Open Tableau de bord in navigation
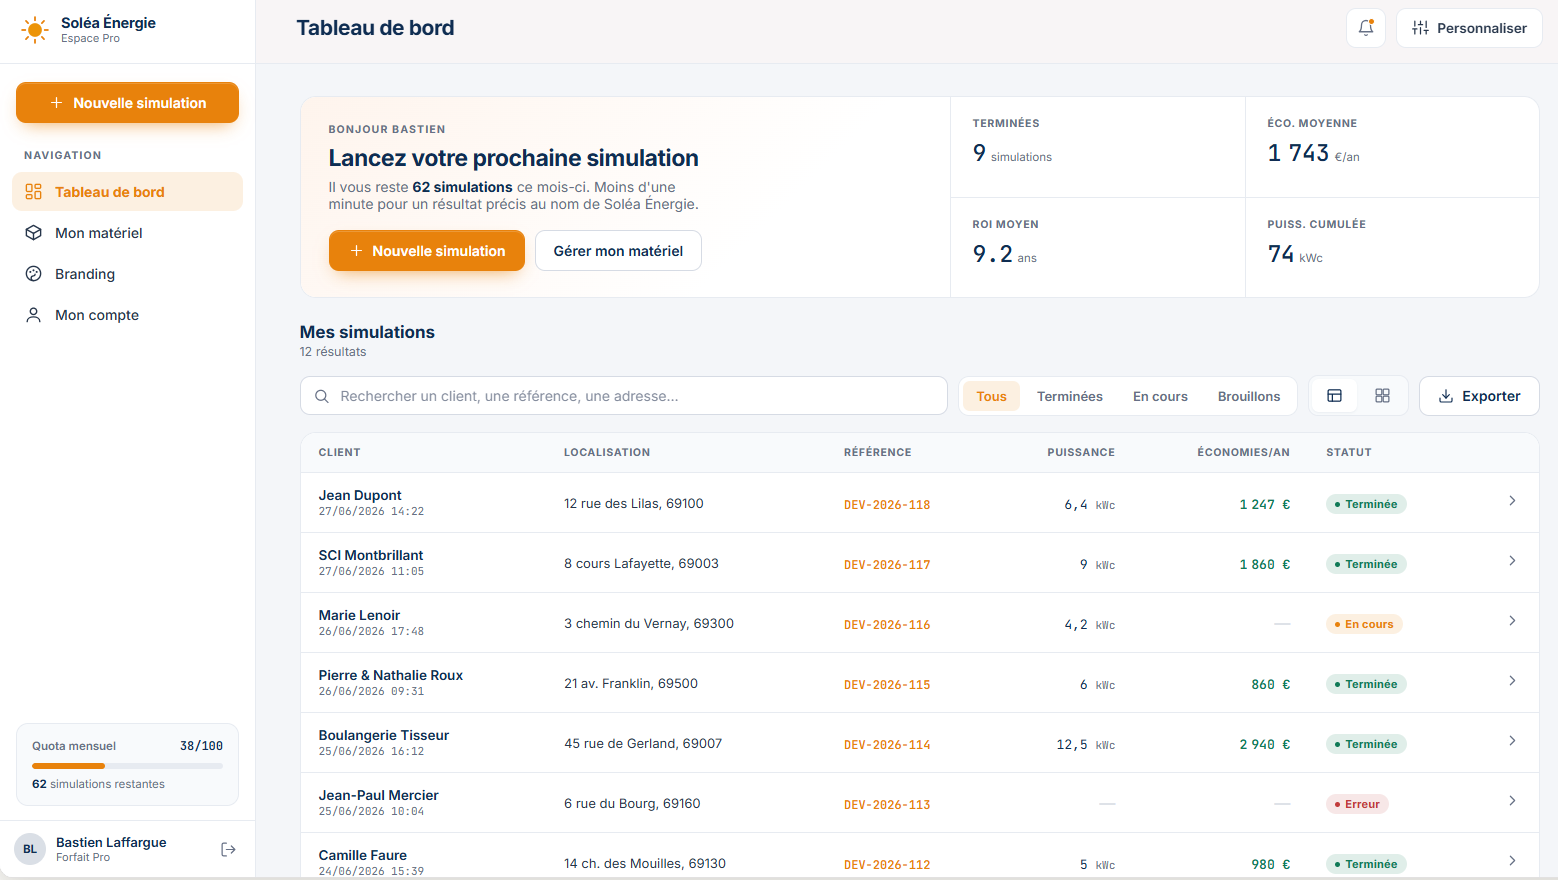This screenshot has height=880, width=1558. click(x=127, y=192)
